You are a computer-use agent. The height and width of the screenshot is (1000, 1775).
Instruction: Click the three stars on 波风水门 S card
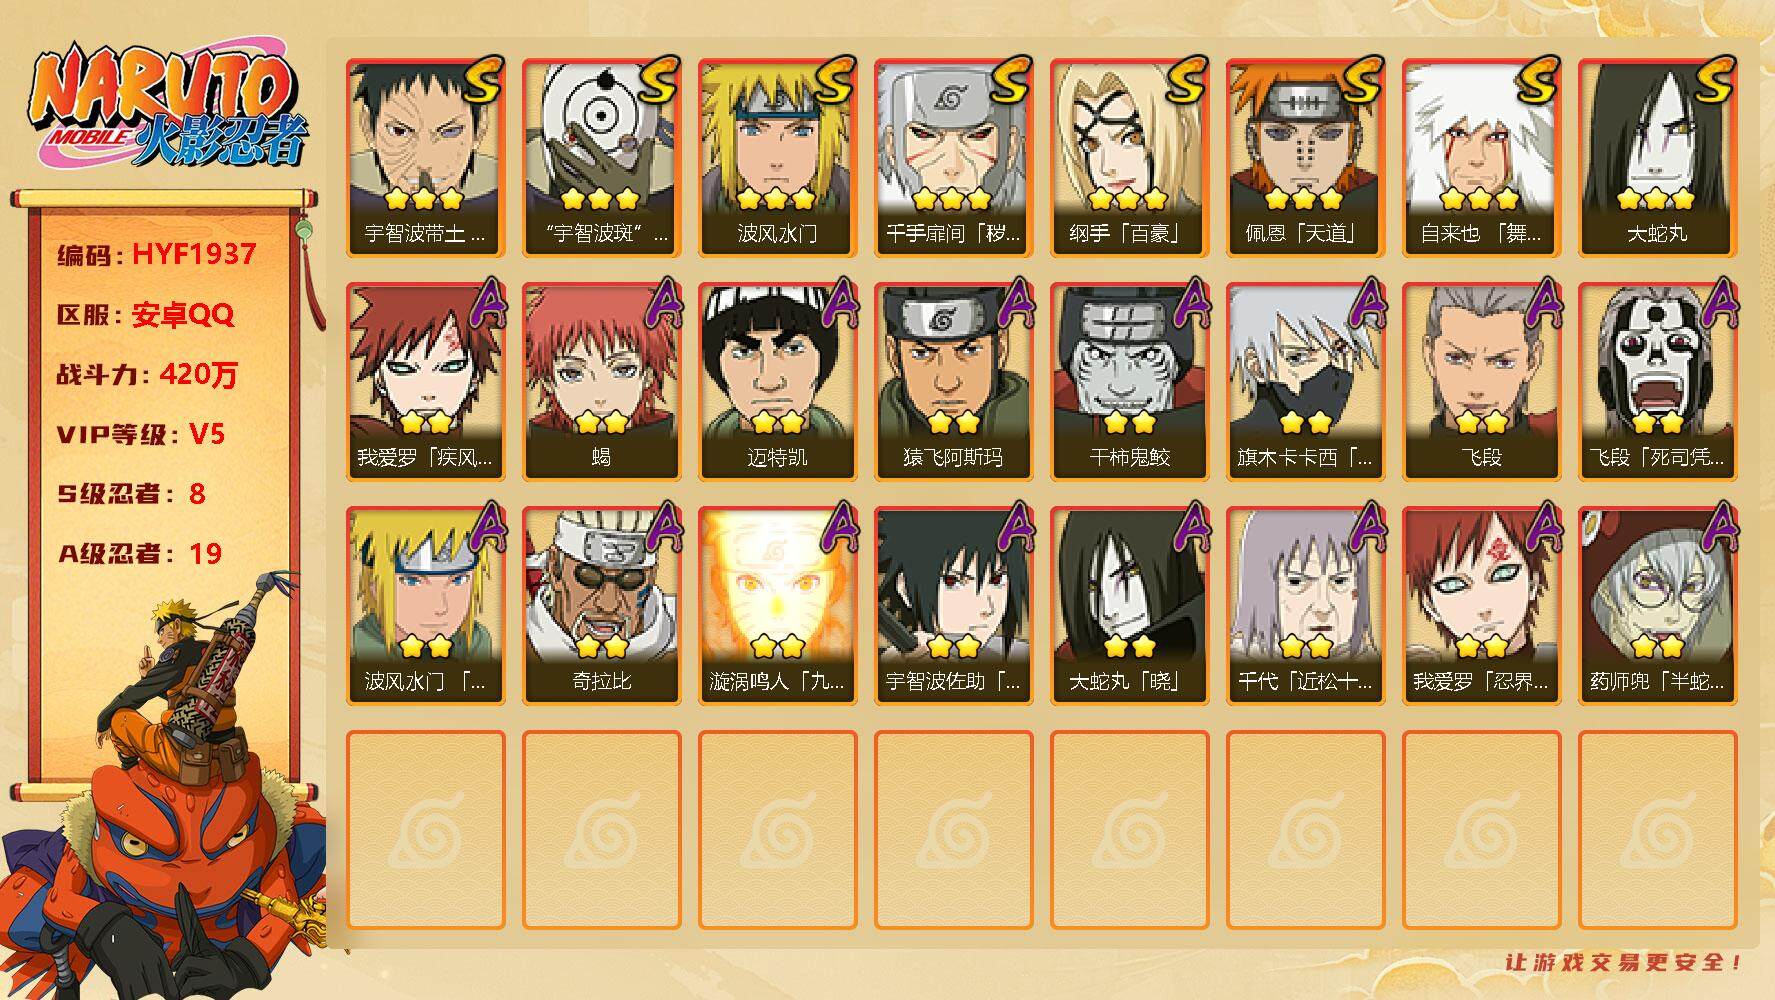pyautogui.click(x=776, y=198)
